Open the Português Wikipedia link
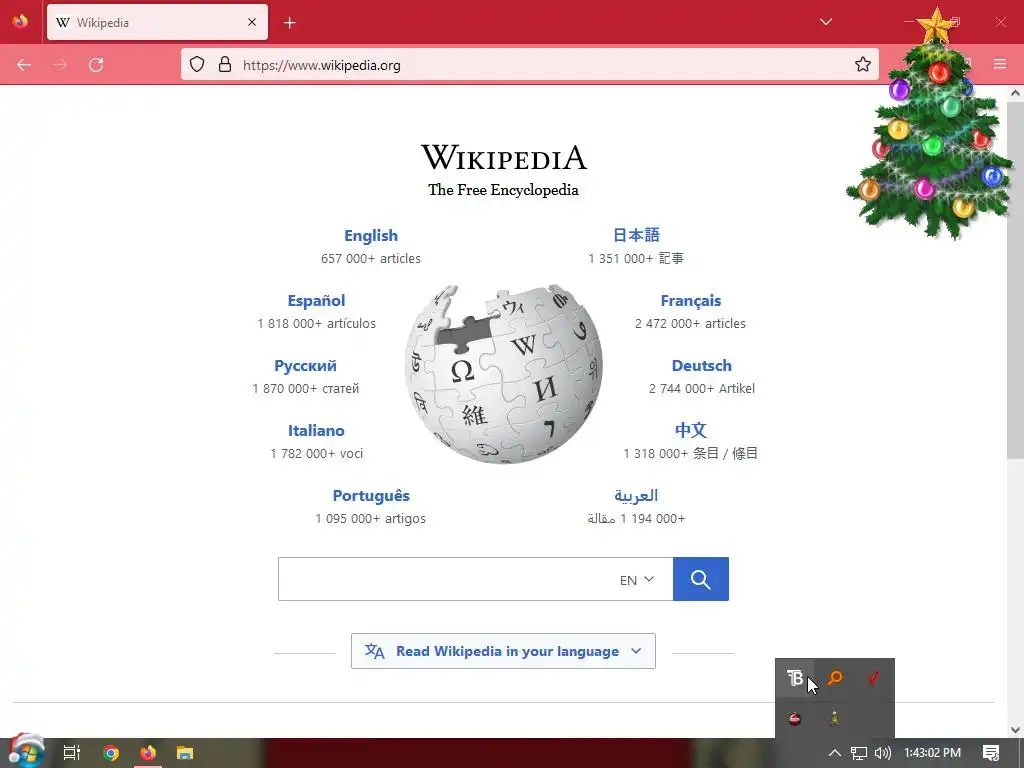 point(371,496)
